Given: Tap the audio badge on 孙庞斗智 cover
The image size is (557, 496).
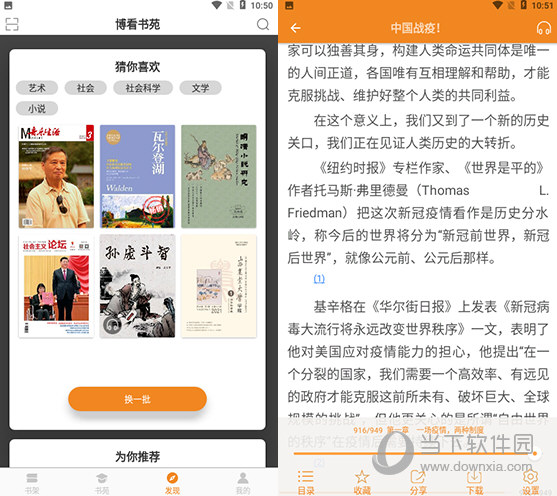Looking at the screenshot, I should tap(112, 324).
